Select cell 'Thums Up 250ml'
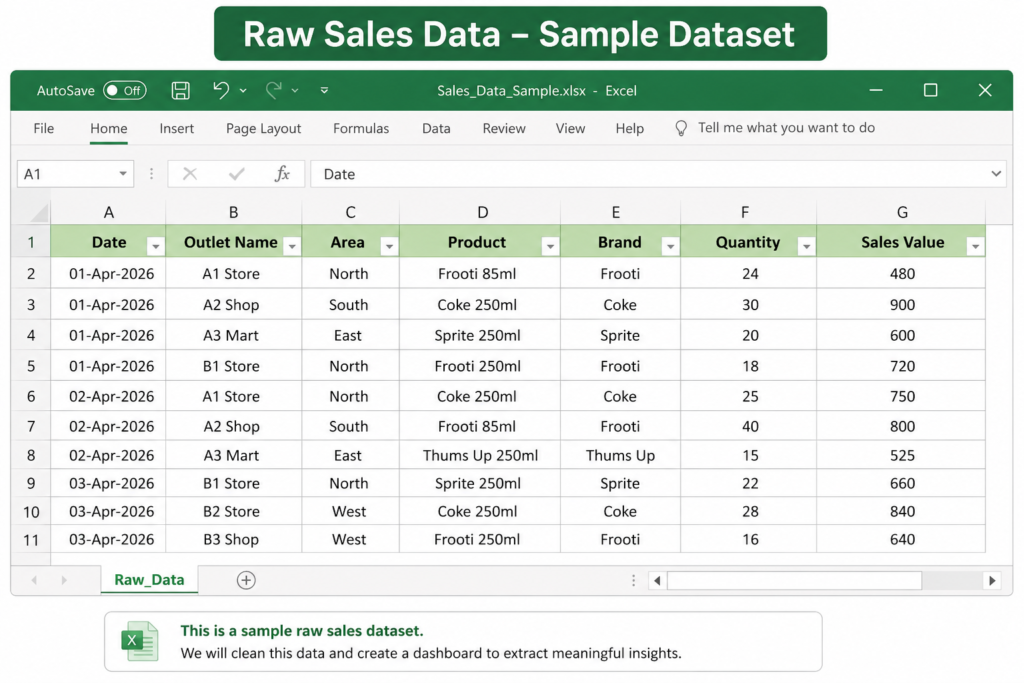The height and width of the screenshot is (683, 1024). click(480, 455)
